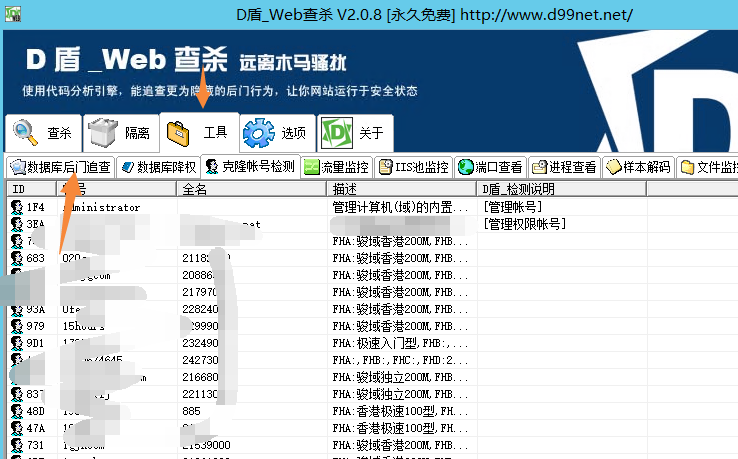The height and width of the screenshot is (459, 738).
Task: Sort by 全名 column header
Action: [x=251, y=189]
